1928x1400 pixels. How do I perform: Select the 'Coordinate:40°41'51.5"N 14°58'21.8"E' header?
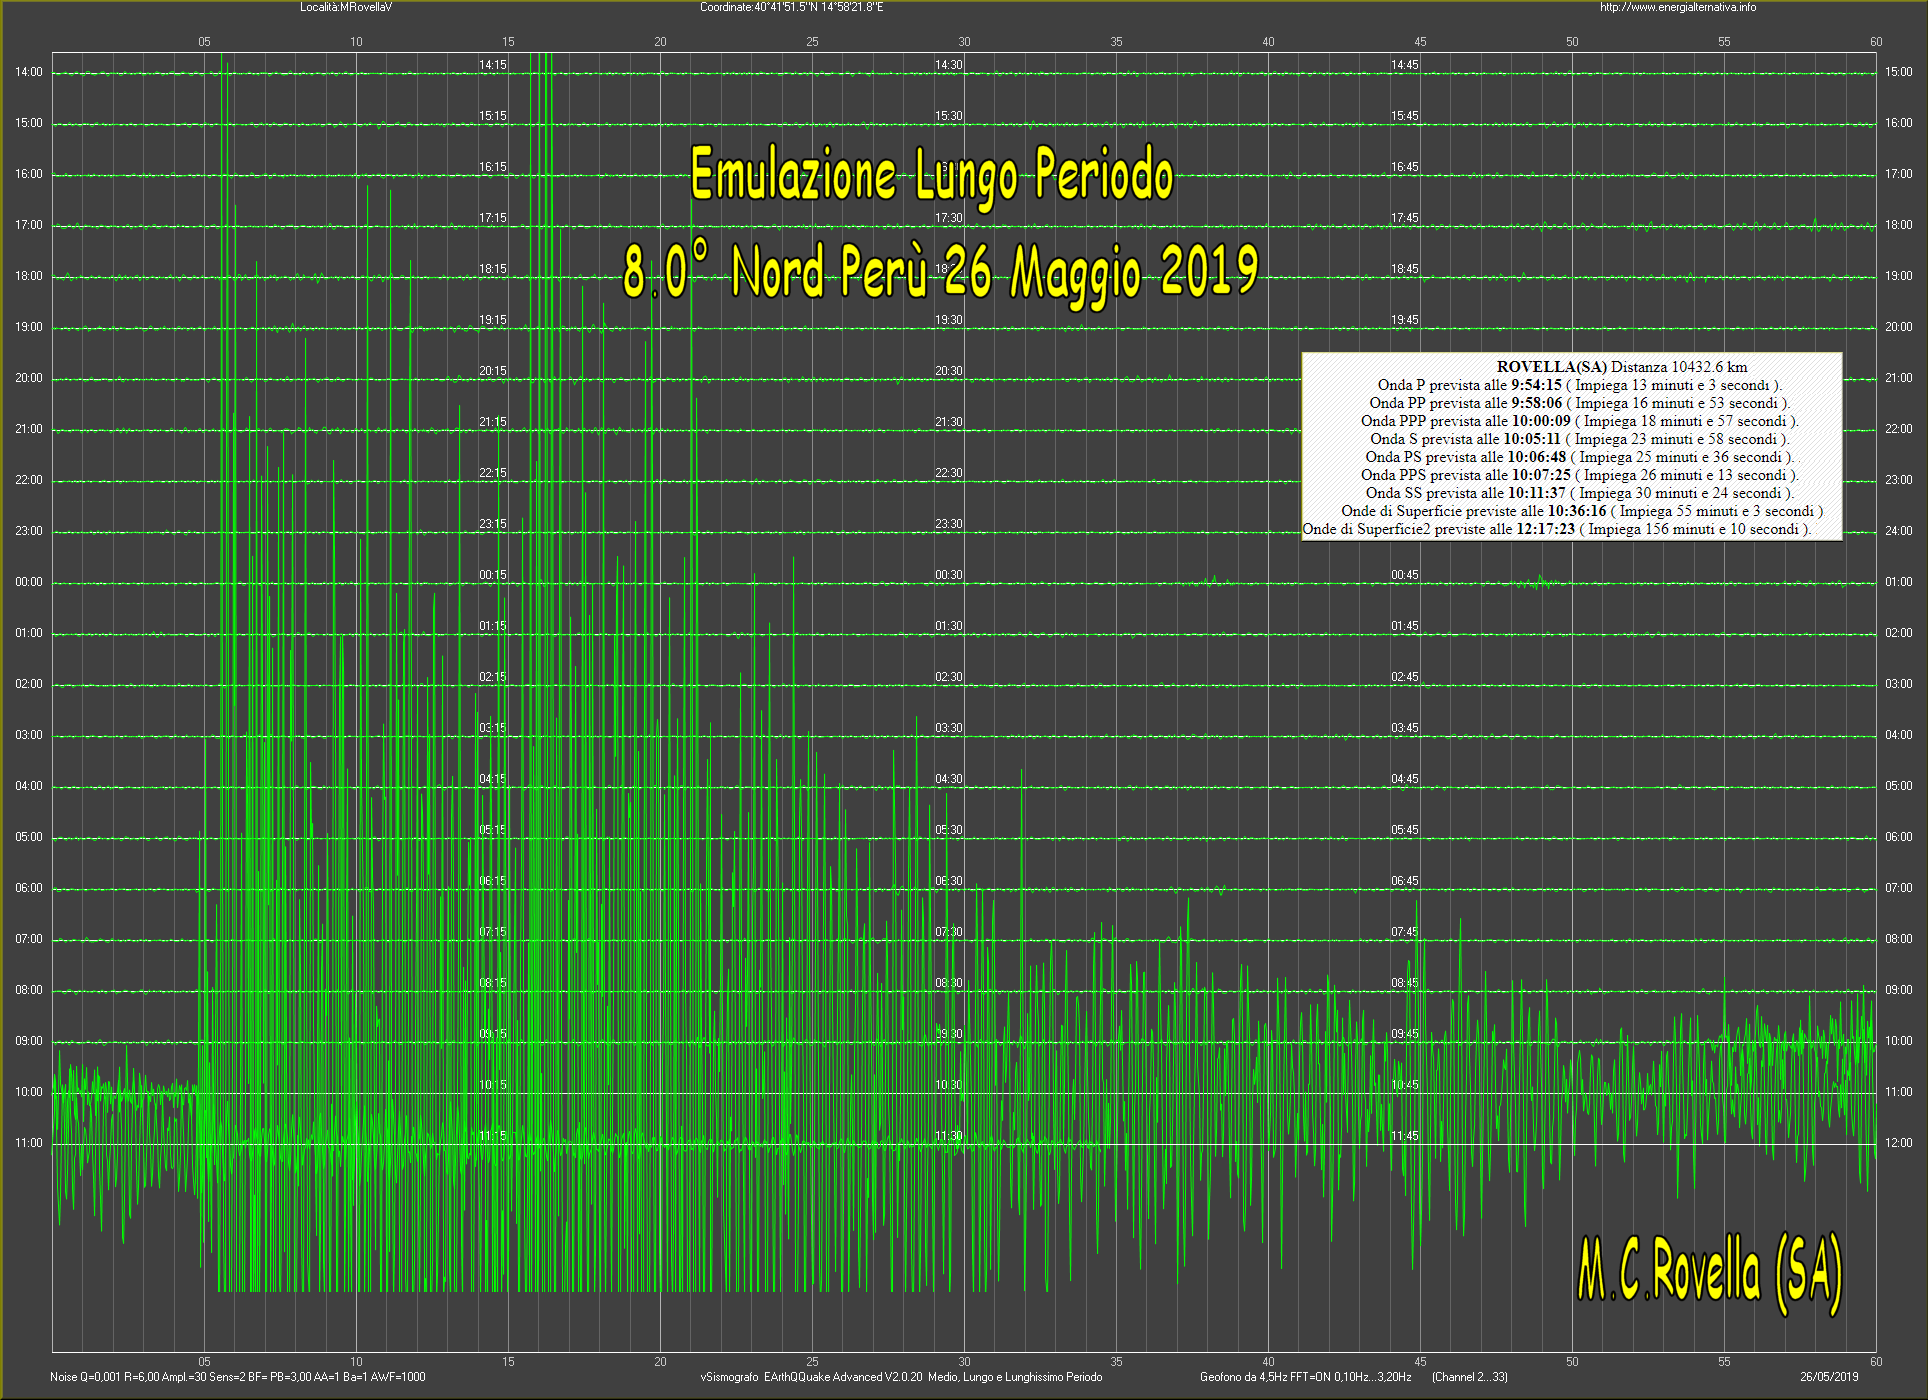pyautogui.click(x=791, y=7)
